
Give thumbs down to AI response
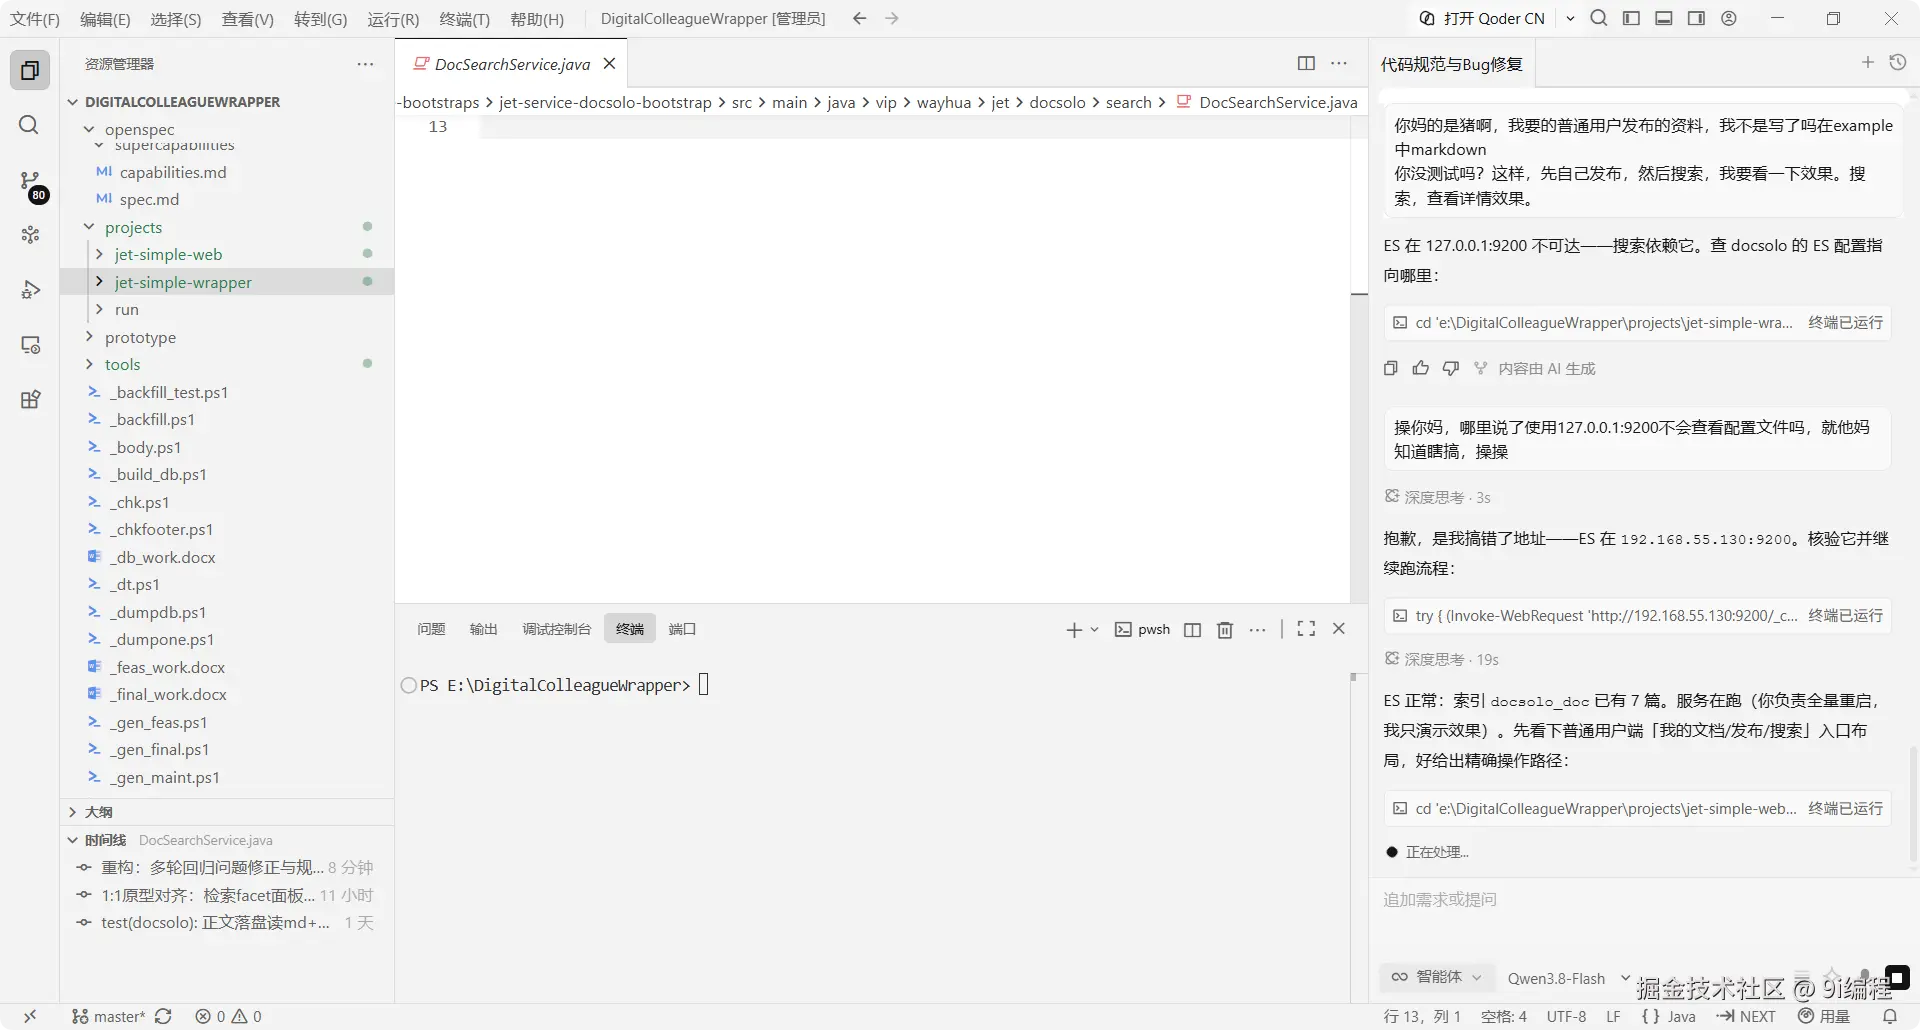[1450, 368]
